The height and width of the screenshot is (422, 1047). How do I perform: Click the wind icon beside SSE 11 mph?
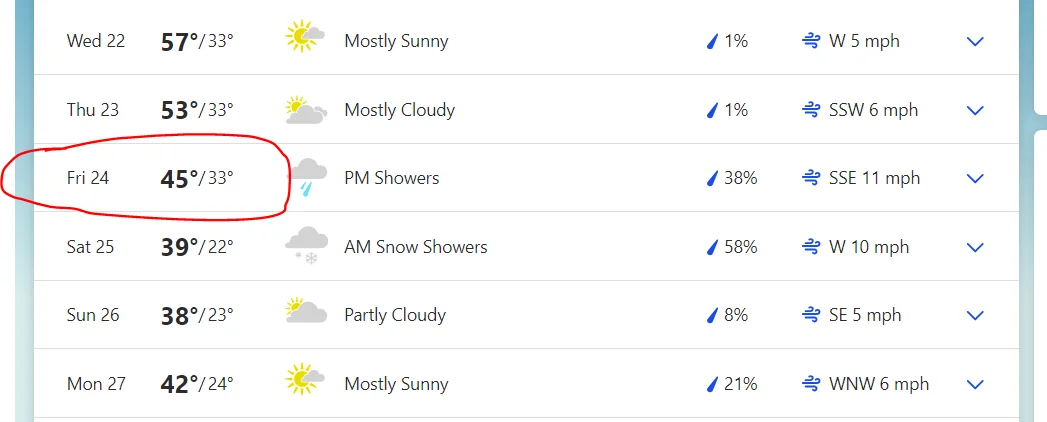811,178
